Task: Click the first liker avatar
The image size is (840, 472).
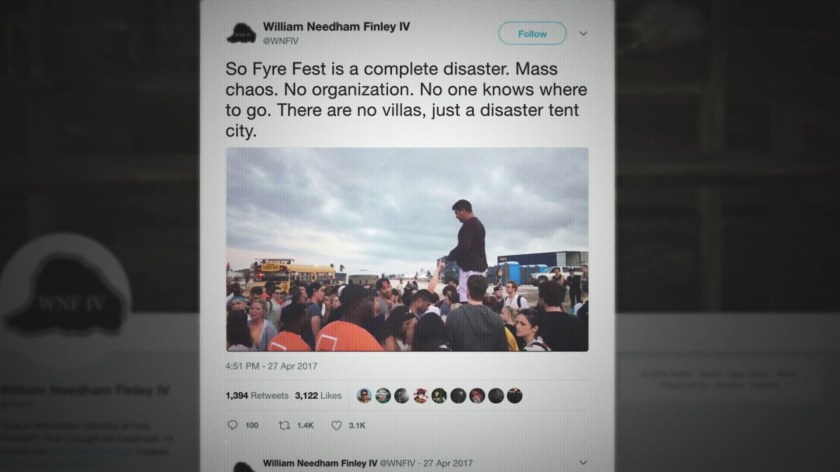Action: [x=364, y=396]
